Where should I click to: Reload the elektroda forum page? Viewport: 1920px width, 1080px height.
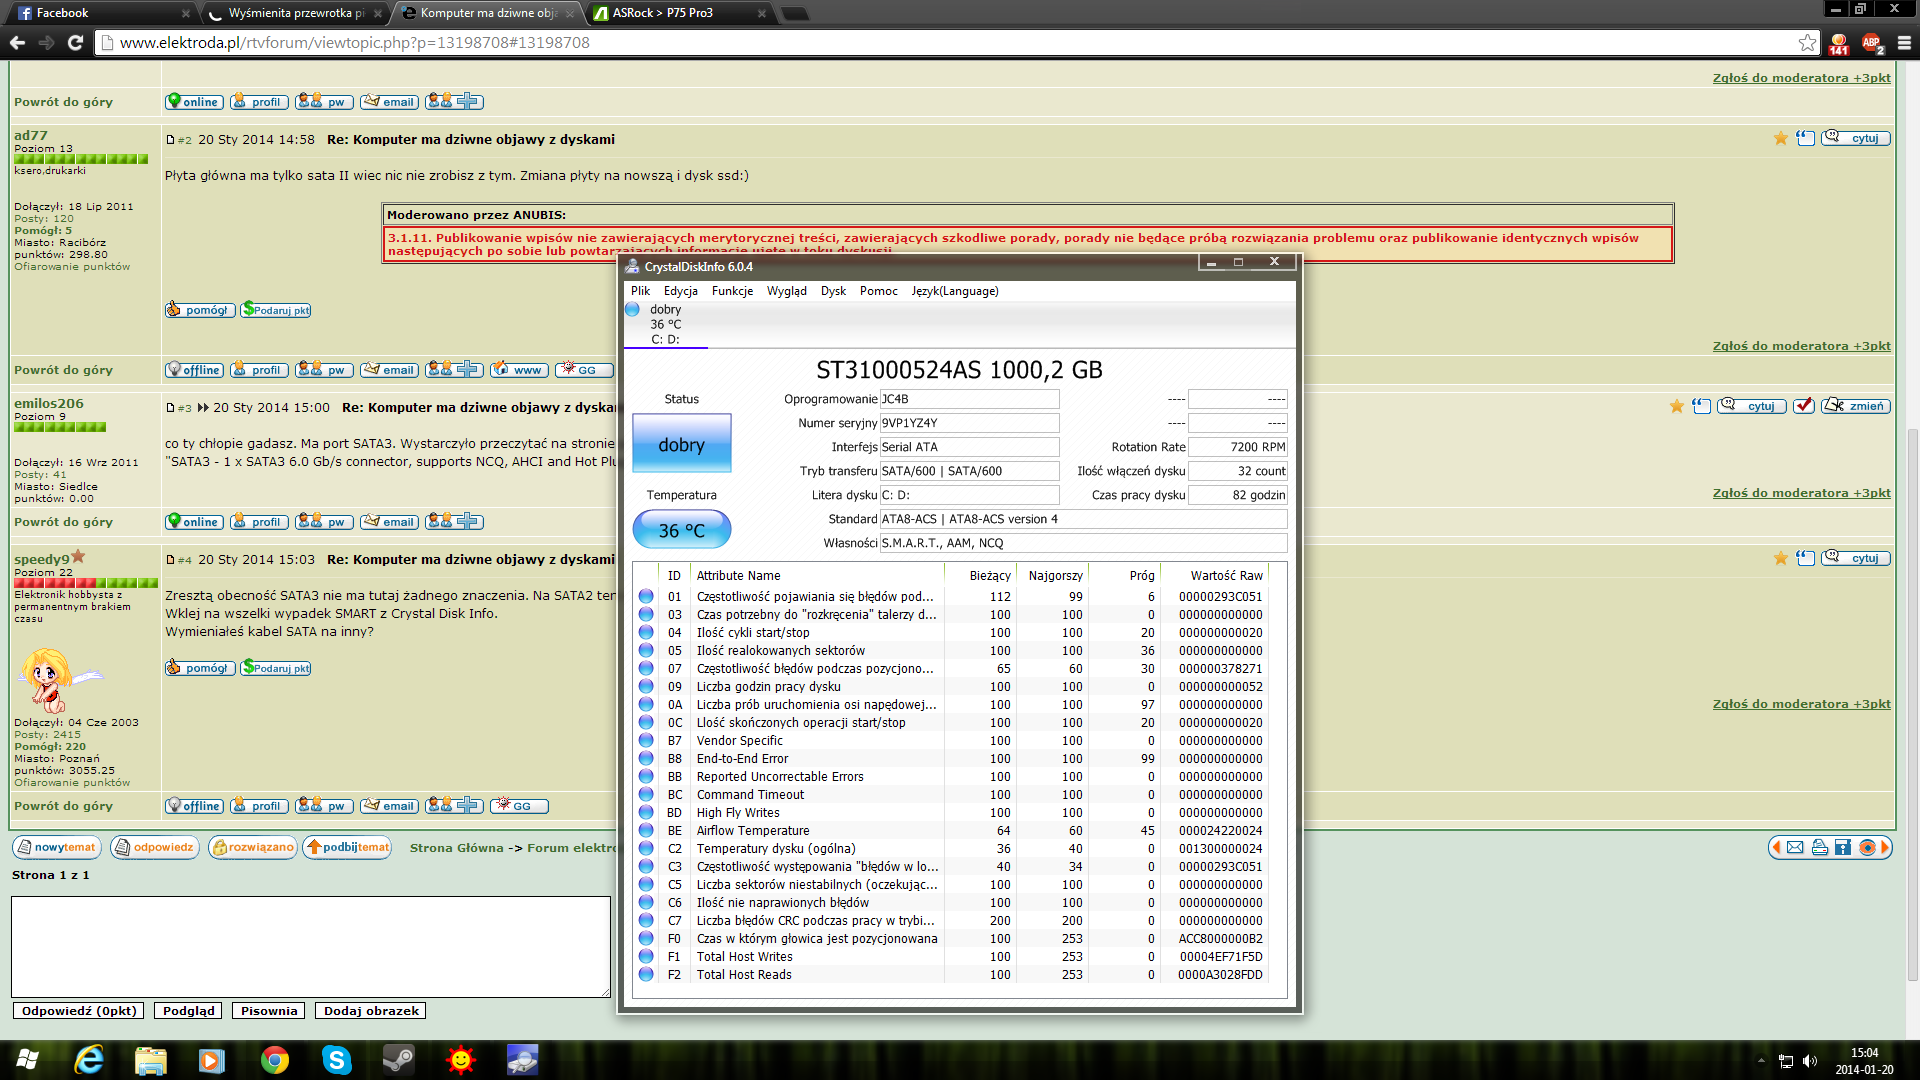[x=75, y=43]
